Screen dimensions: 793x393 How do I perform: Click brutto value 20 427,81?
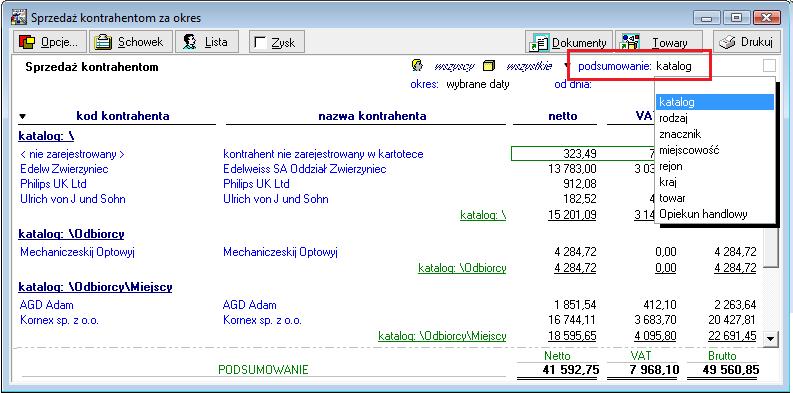(732, 320)
